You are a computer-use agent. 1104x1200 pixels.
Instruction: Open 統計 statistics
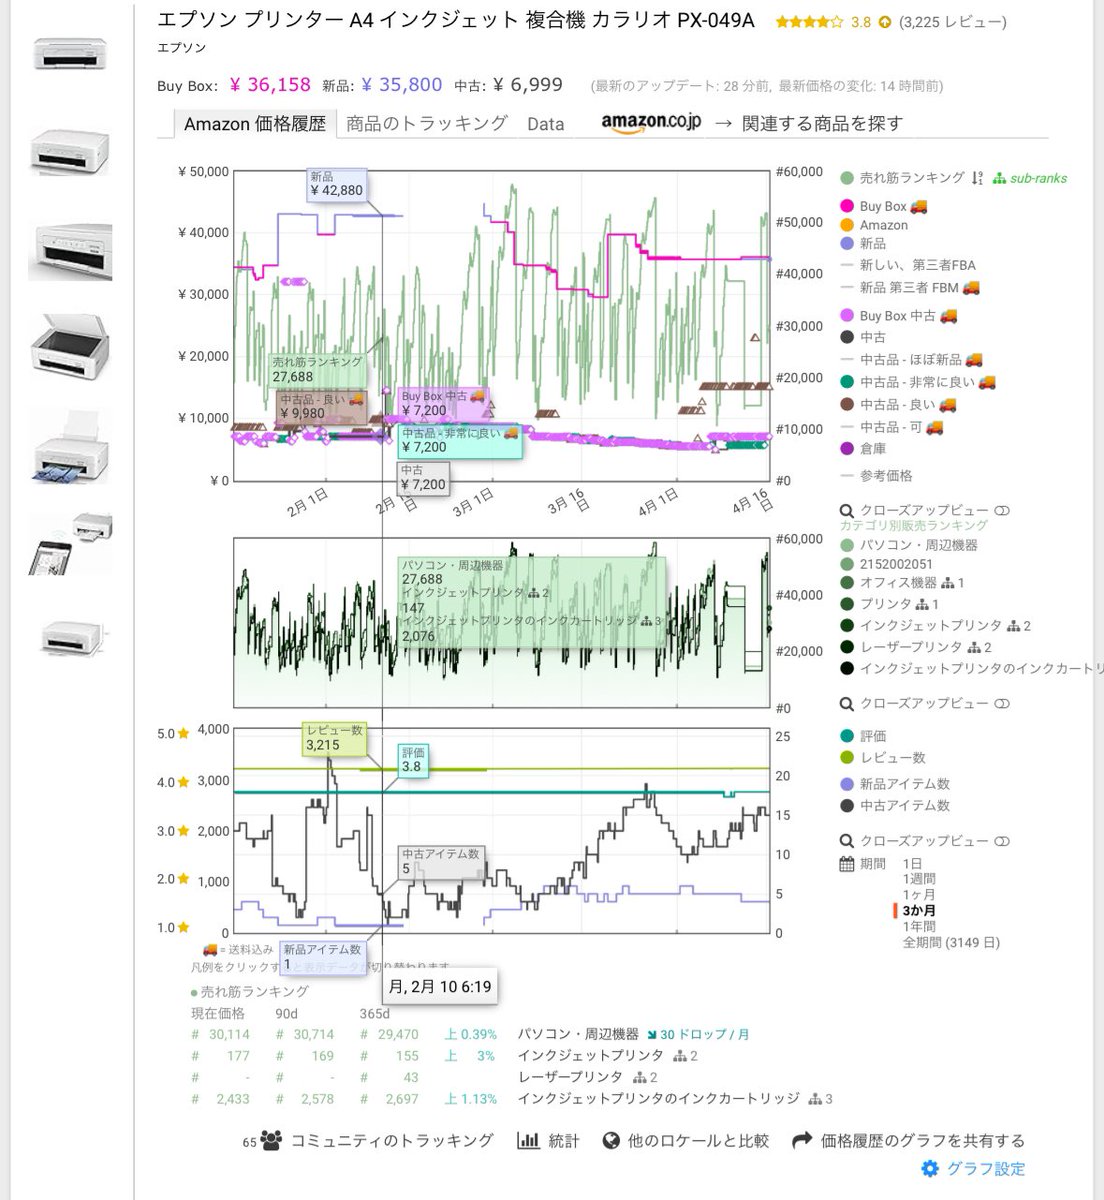[x=564, y=1140]
